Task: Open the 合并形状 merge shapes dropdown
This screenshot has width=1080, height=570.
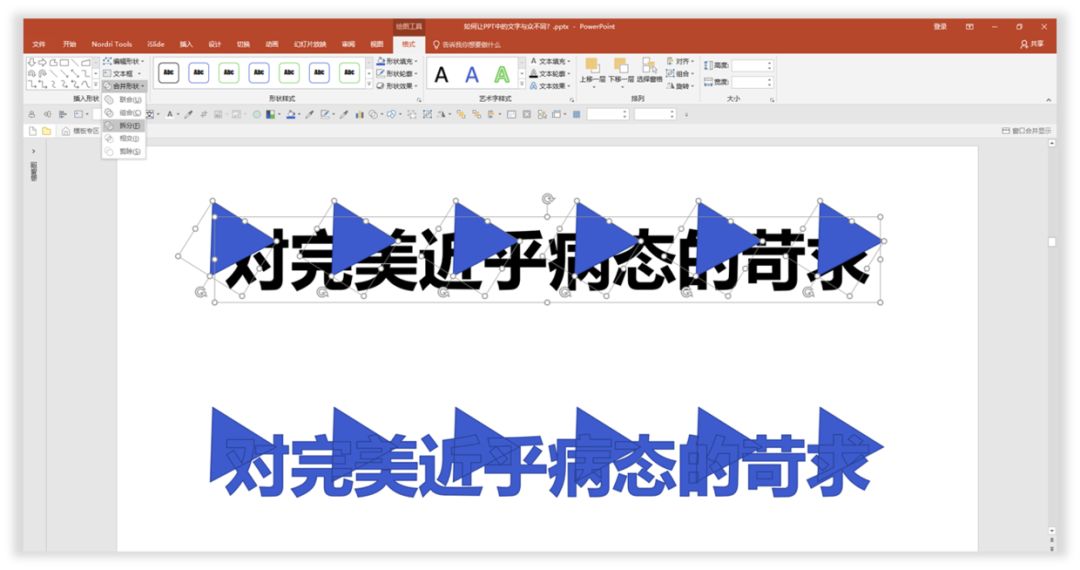Action: pyautogui.click(x=124, y=86)
